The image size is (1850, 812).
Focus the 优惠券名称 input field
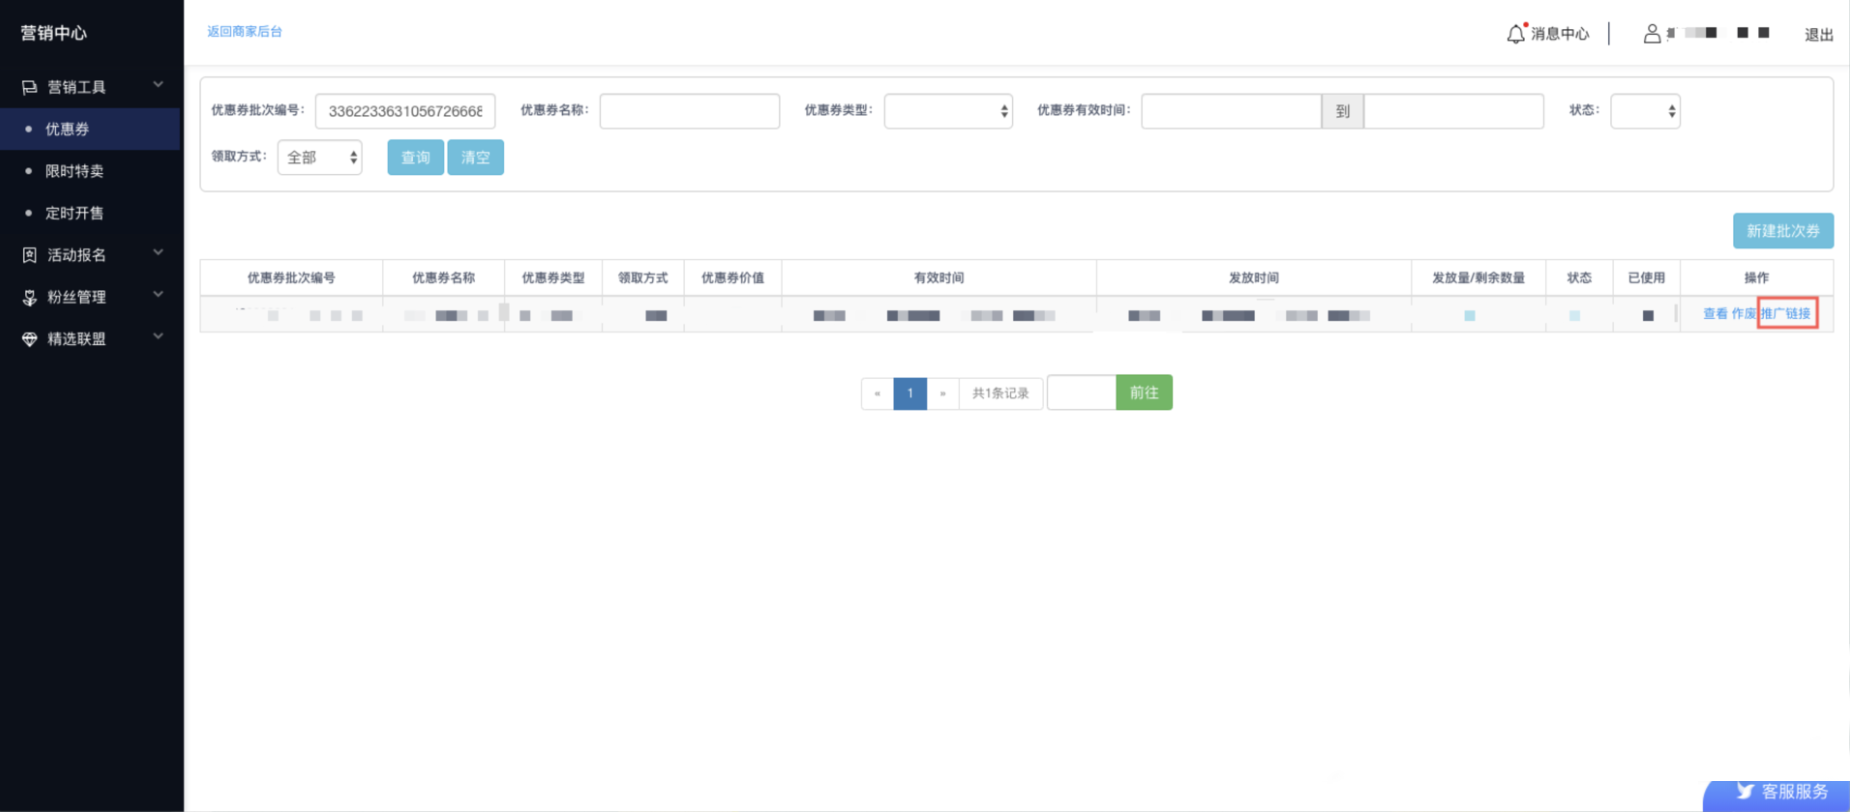coord(689,111)
